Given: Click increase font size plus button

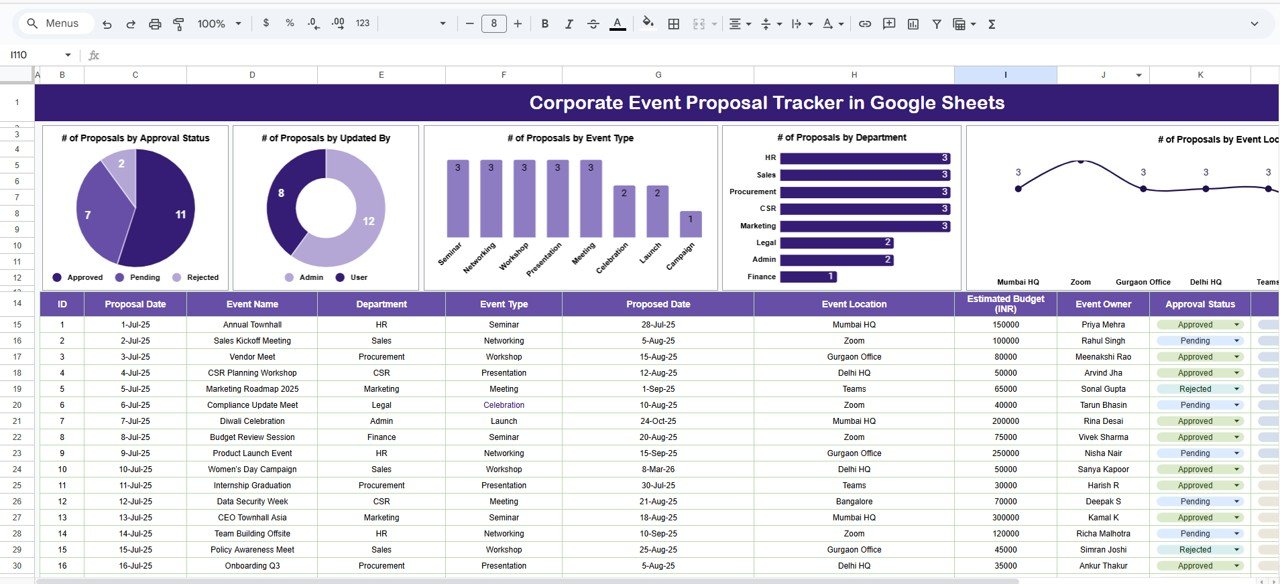Looking at the screenshot, I should pyautogui.click(x=518, y=24).
